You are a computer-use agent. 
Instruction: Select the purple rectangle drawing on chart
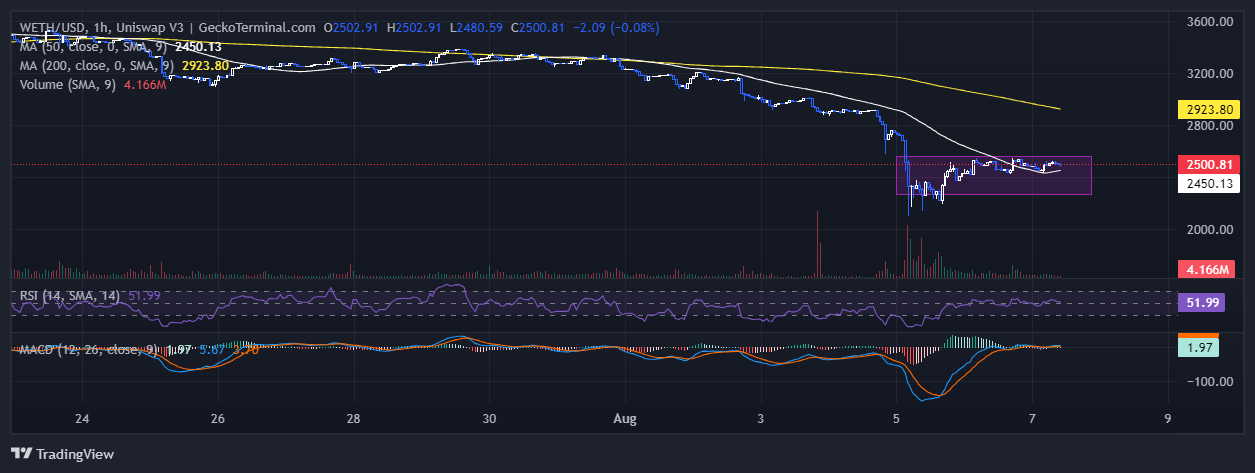coord(993,190)
